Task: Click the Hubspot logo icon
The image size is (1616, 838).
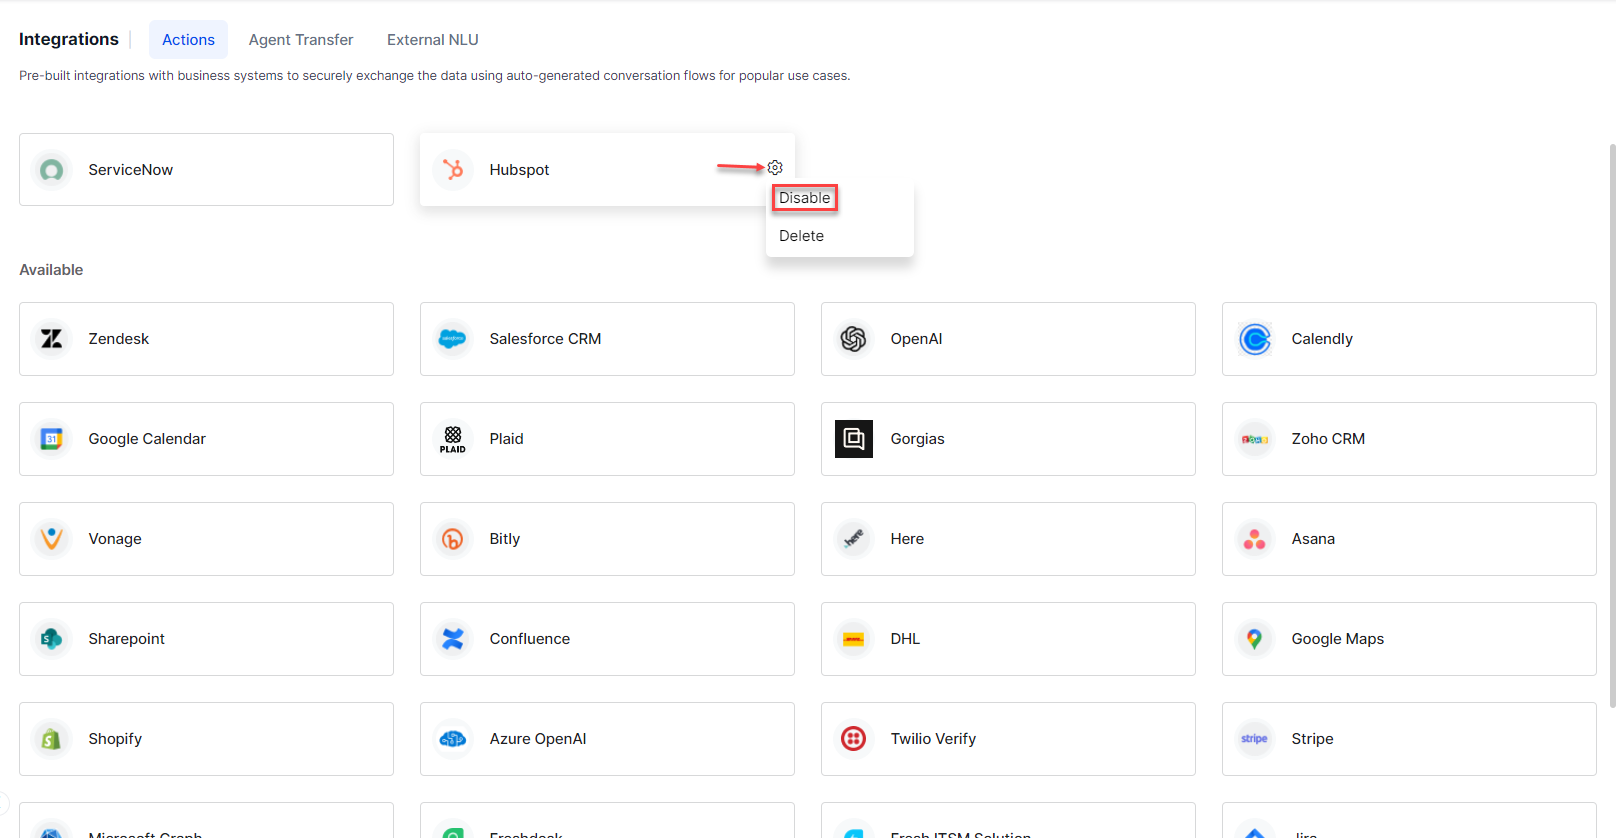Action: coord(453,170)
